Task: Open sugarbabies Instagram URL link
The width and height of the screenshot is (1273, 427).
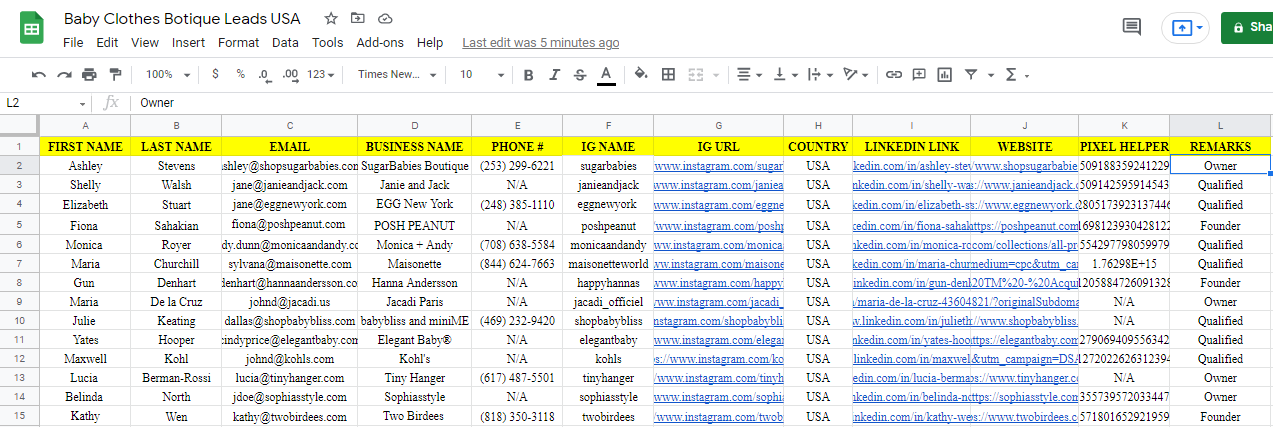Action: coord(718,166)
